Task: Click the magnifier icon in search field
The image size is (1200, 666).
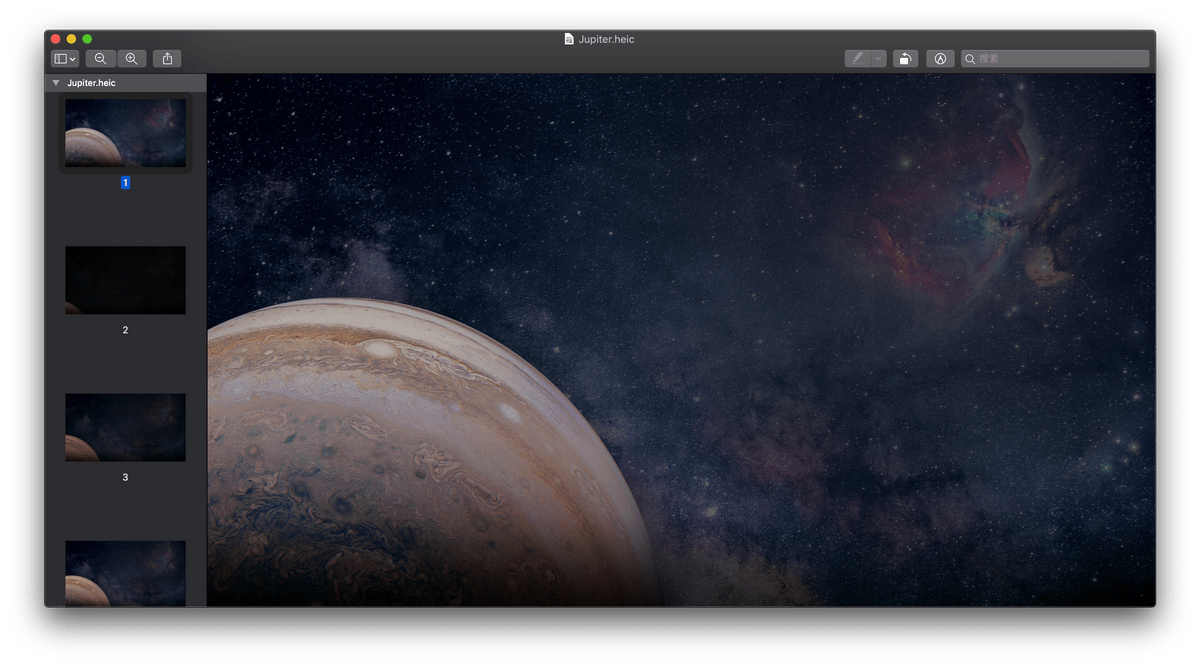Action: [970, 59]
